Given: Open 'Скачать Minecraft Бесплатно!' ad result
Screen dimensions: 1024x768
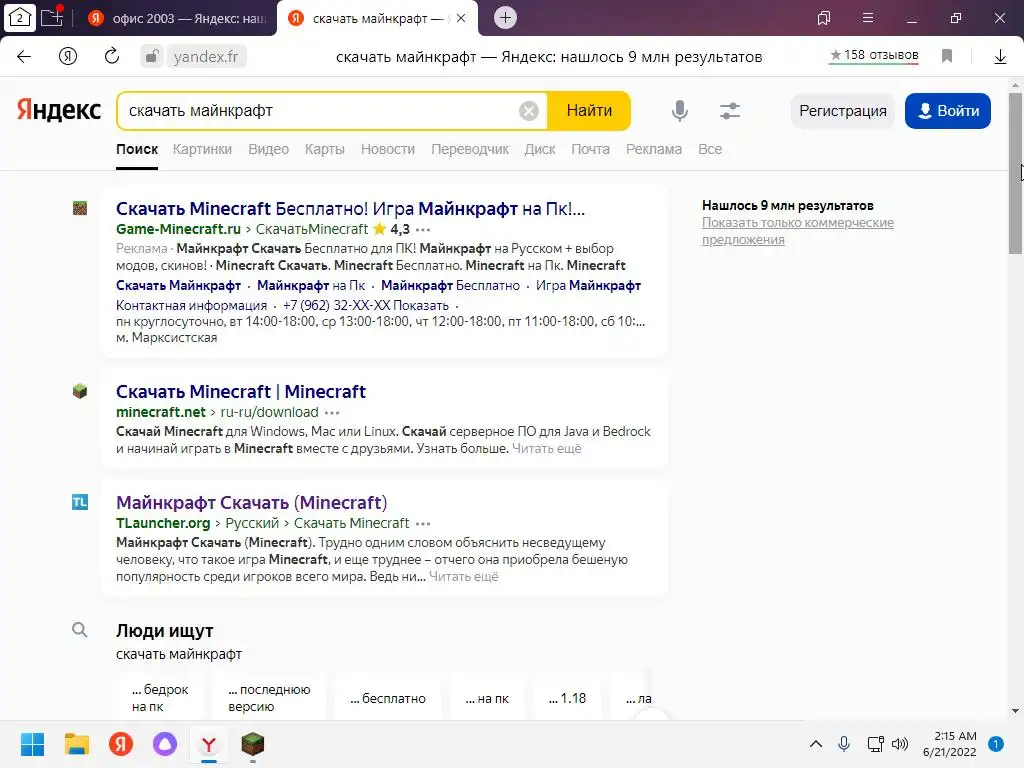Looking at the screenshot, I should click(350, 209).
